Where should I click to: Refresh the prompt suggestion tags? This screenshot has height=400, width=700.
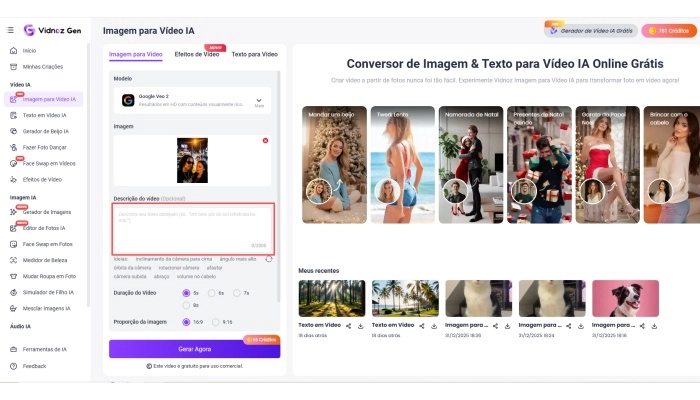click(x=269, y=259)
